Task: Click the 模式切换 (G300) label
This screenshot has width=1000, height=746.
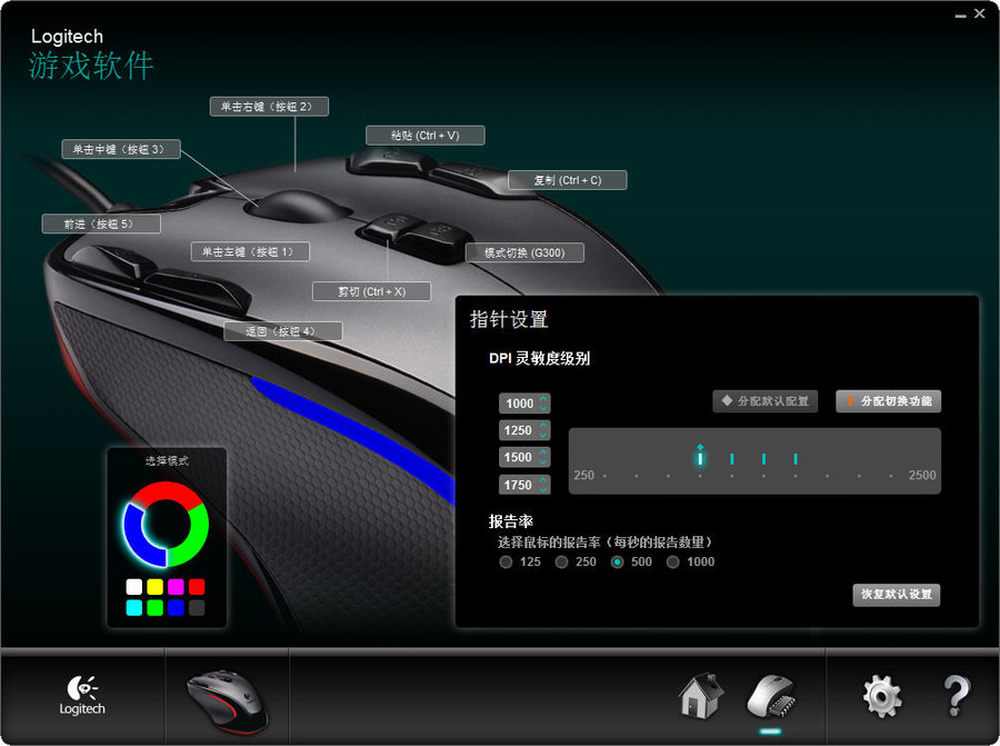Action: (x=524, y=252)
